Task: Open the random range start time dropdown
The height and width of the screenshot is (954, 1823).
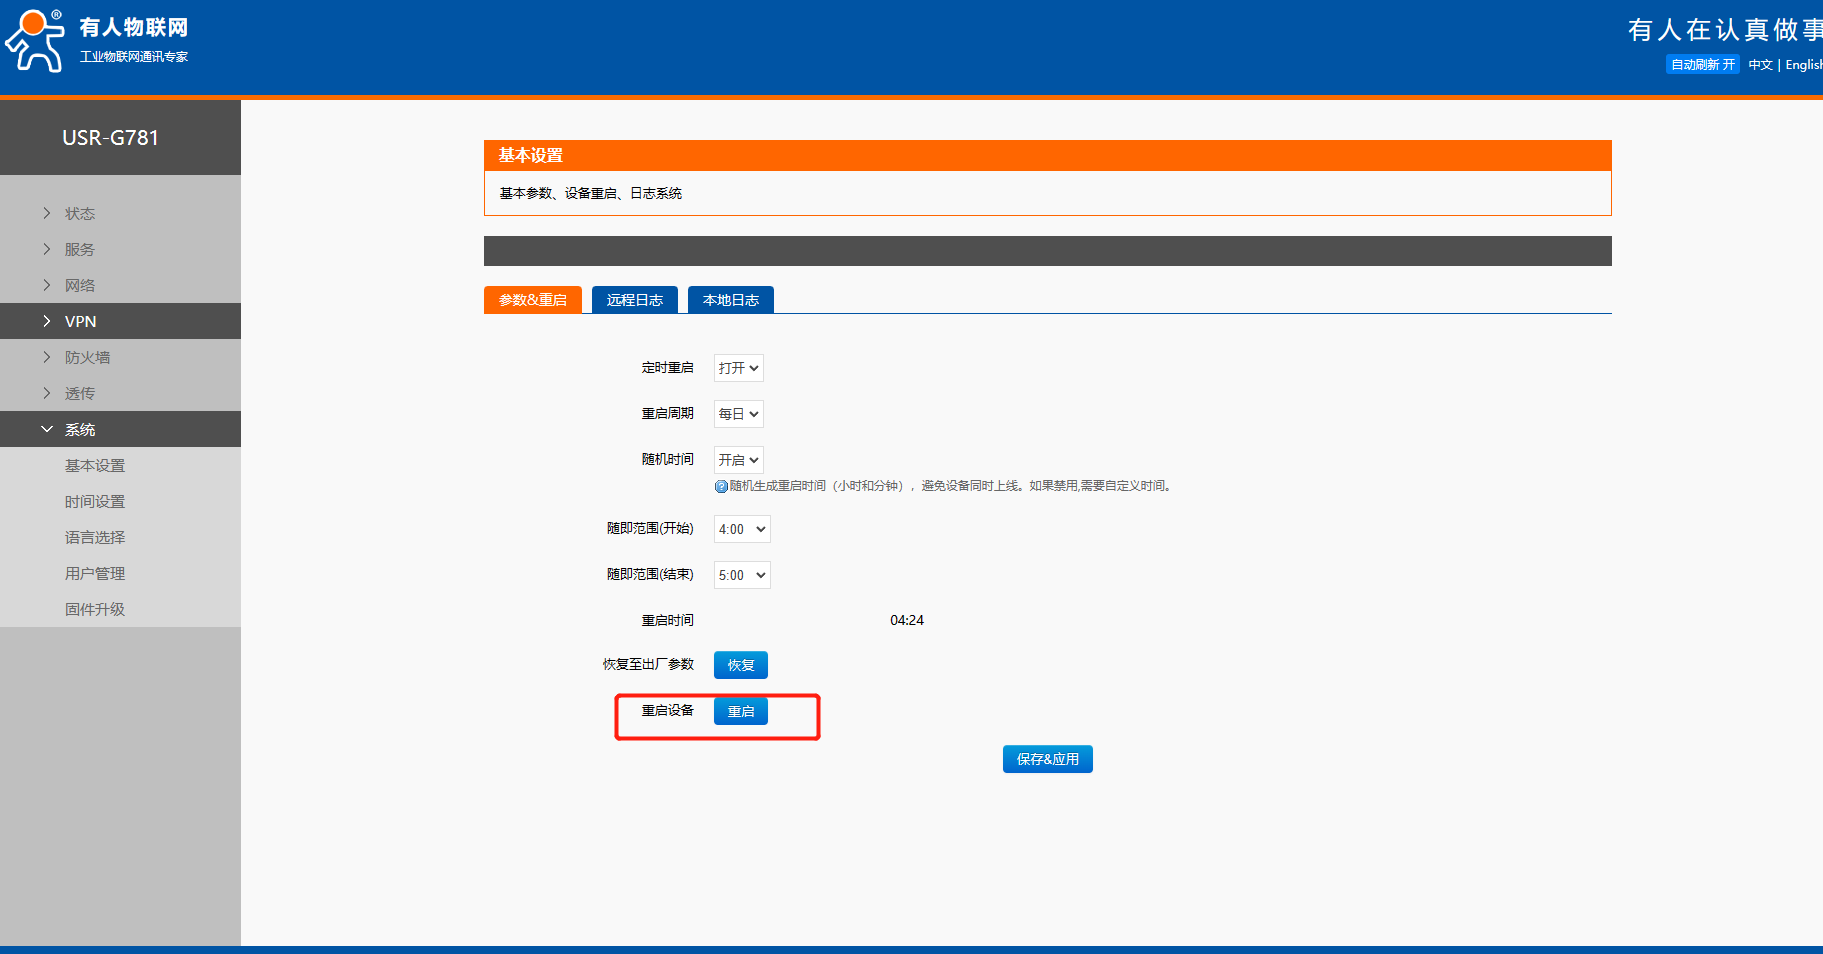Action: click(x=741, y=529)
